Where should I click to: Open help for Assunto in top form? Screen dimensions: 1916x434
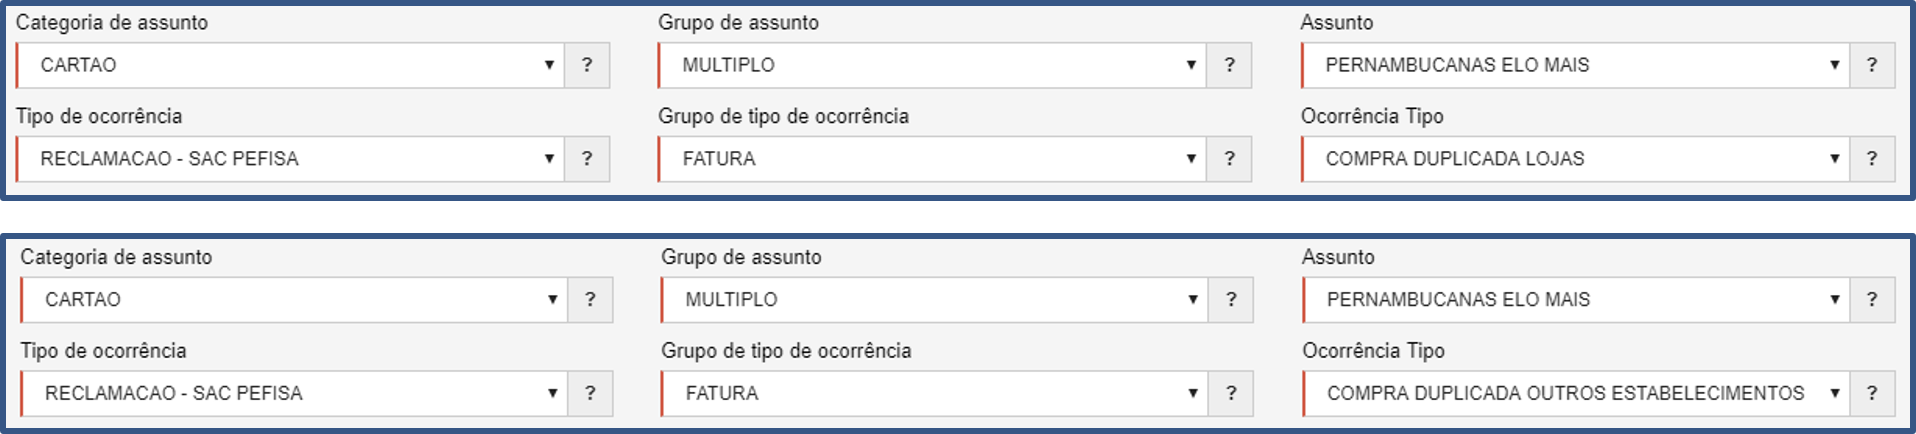pyautogui.click(x=1871, y=65)
